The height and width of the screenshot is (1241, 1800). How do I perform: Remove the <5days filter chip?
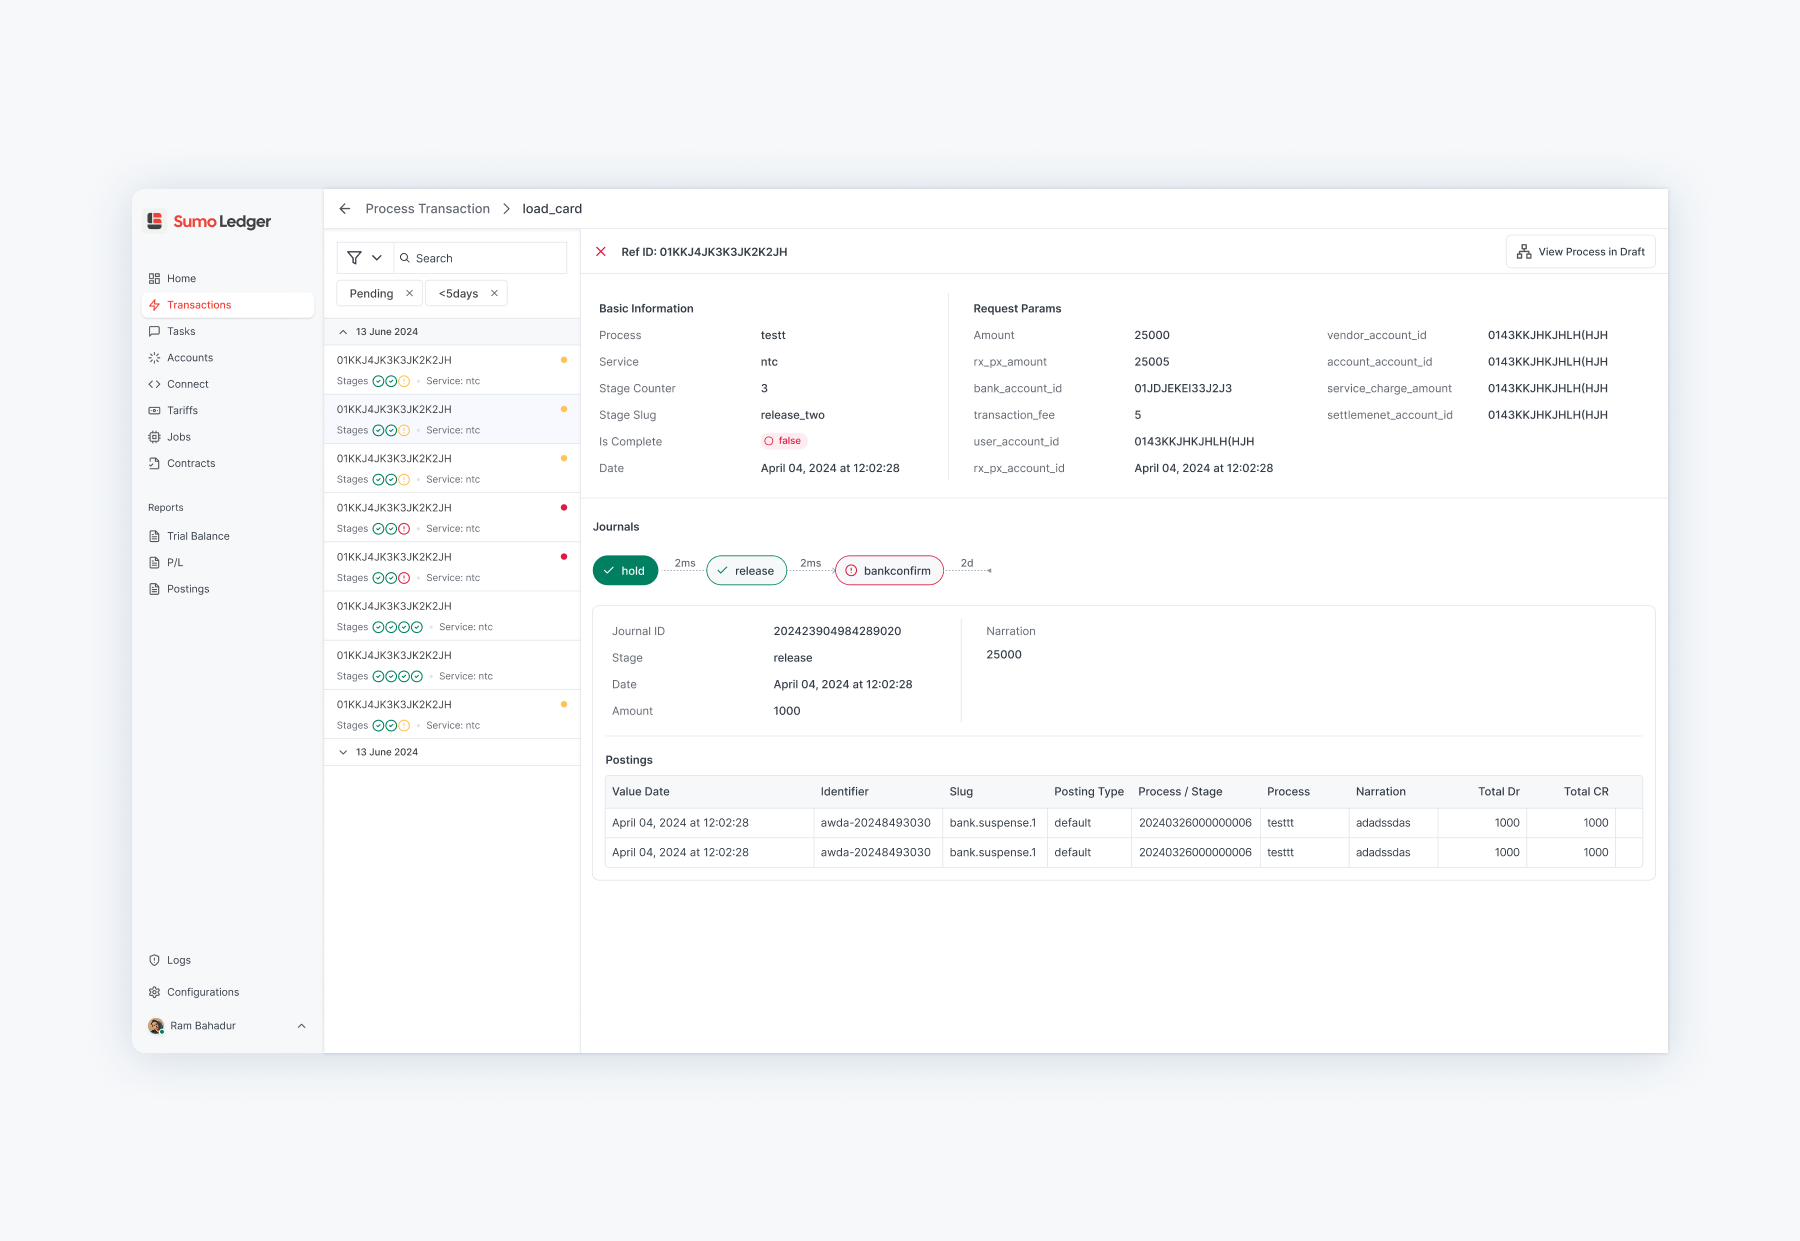(x=494, y=293)
